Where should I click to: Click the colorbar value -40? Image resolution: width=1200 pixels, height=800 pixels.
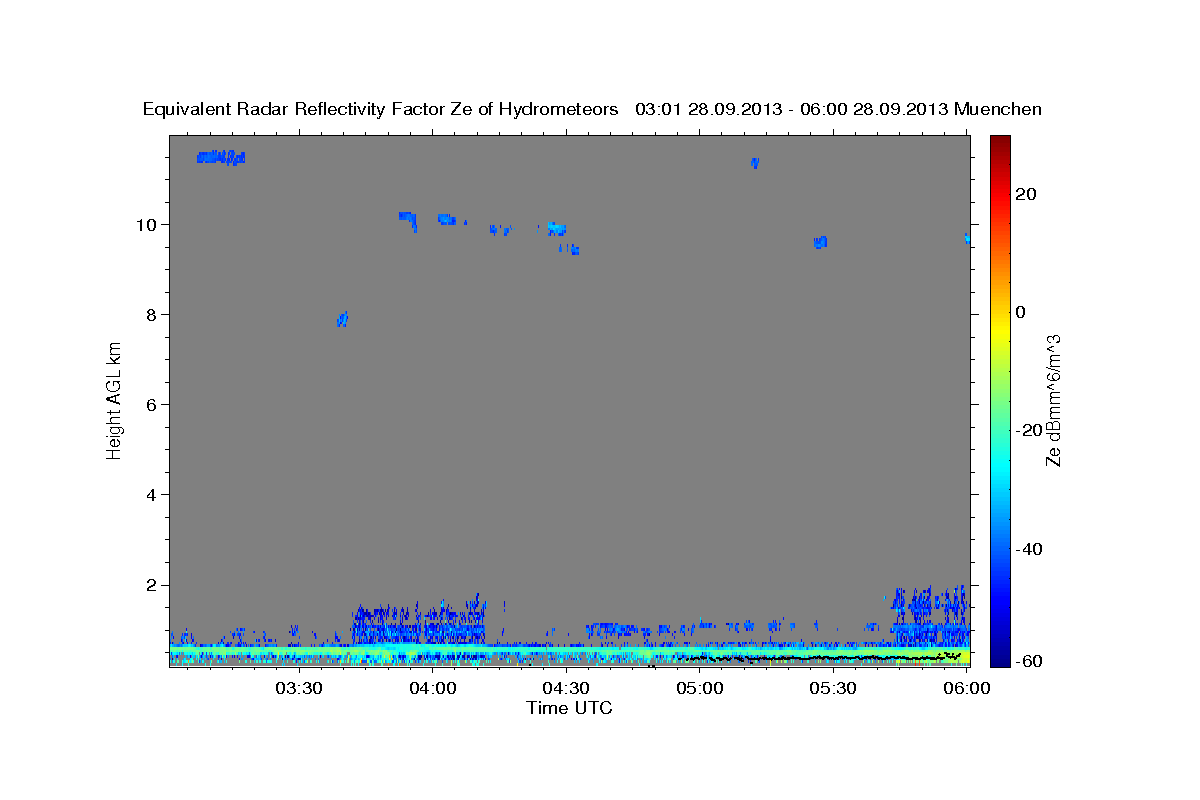pyautogui.click(x=1028, y=549)
